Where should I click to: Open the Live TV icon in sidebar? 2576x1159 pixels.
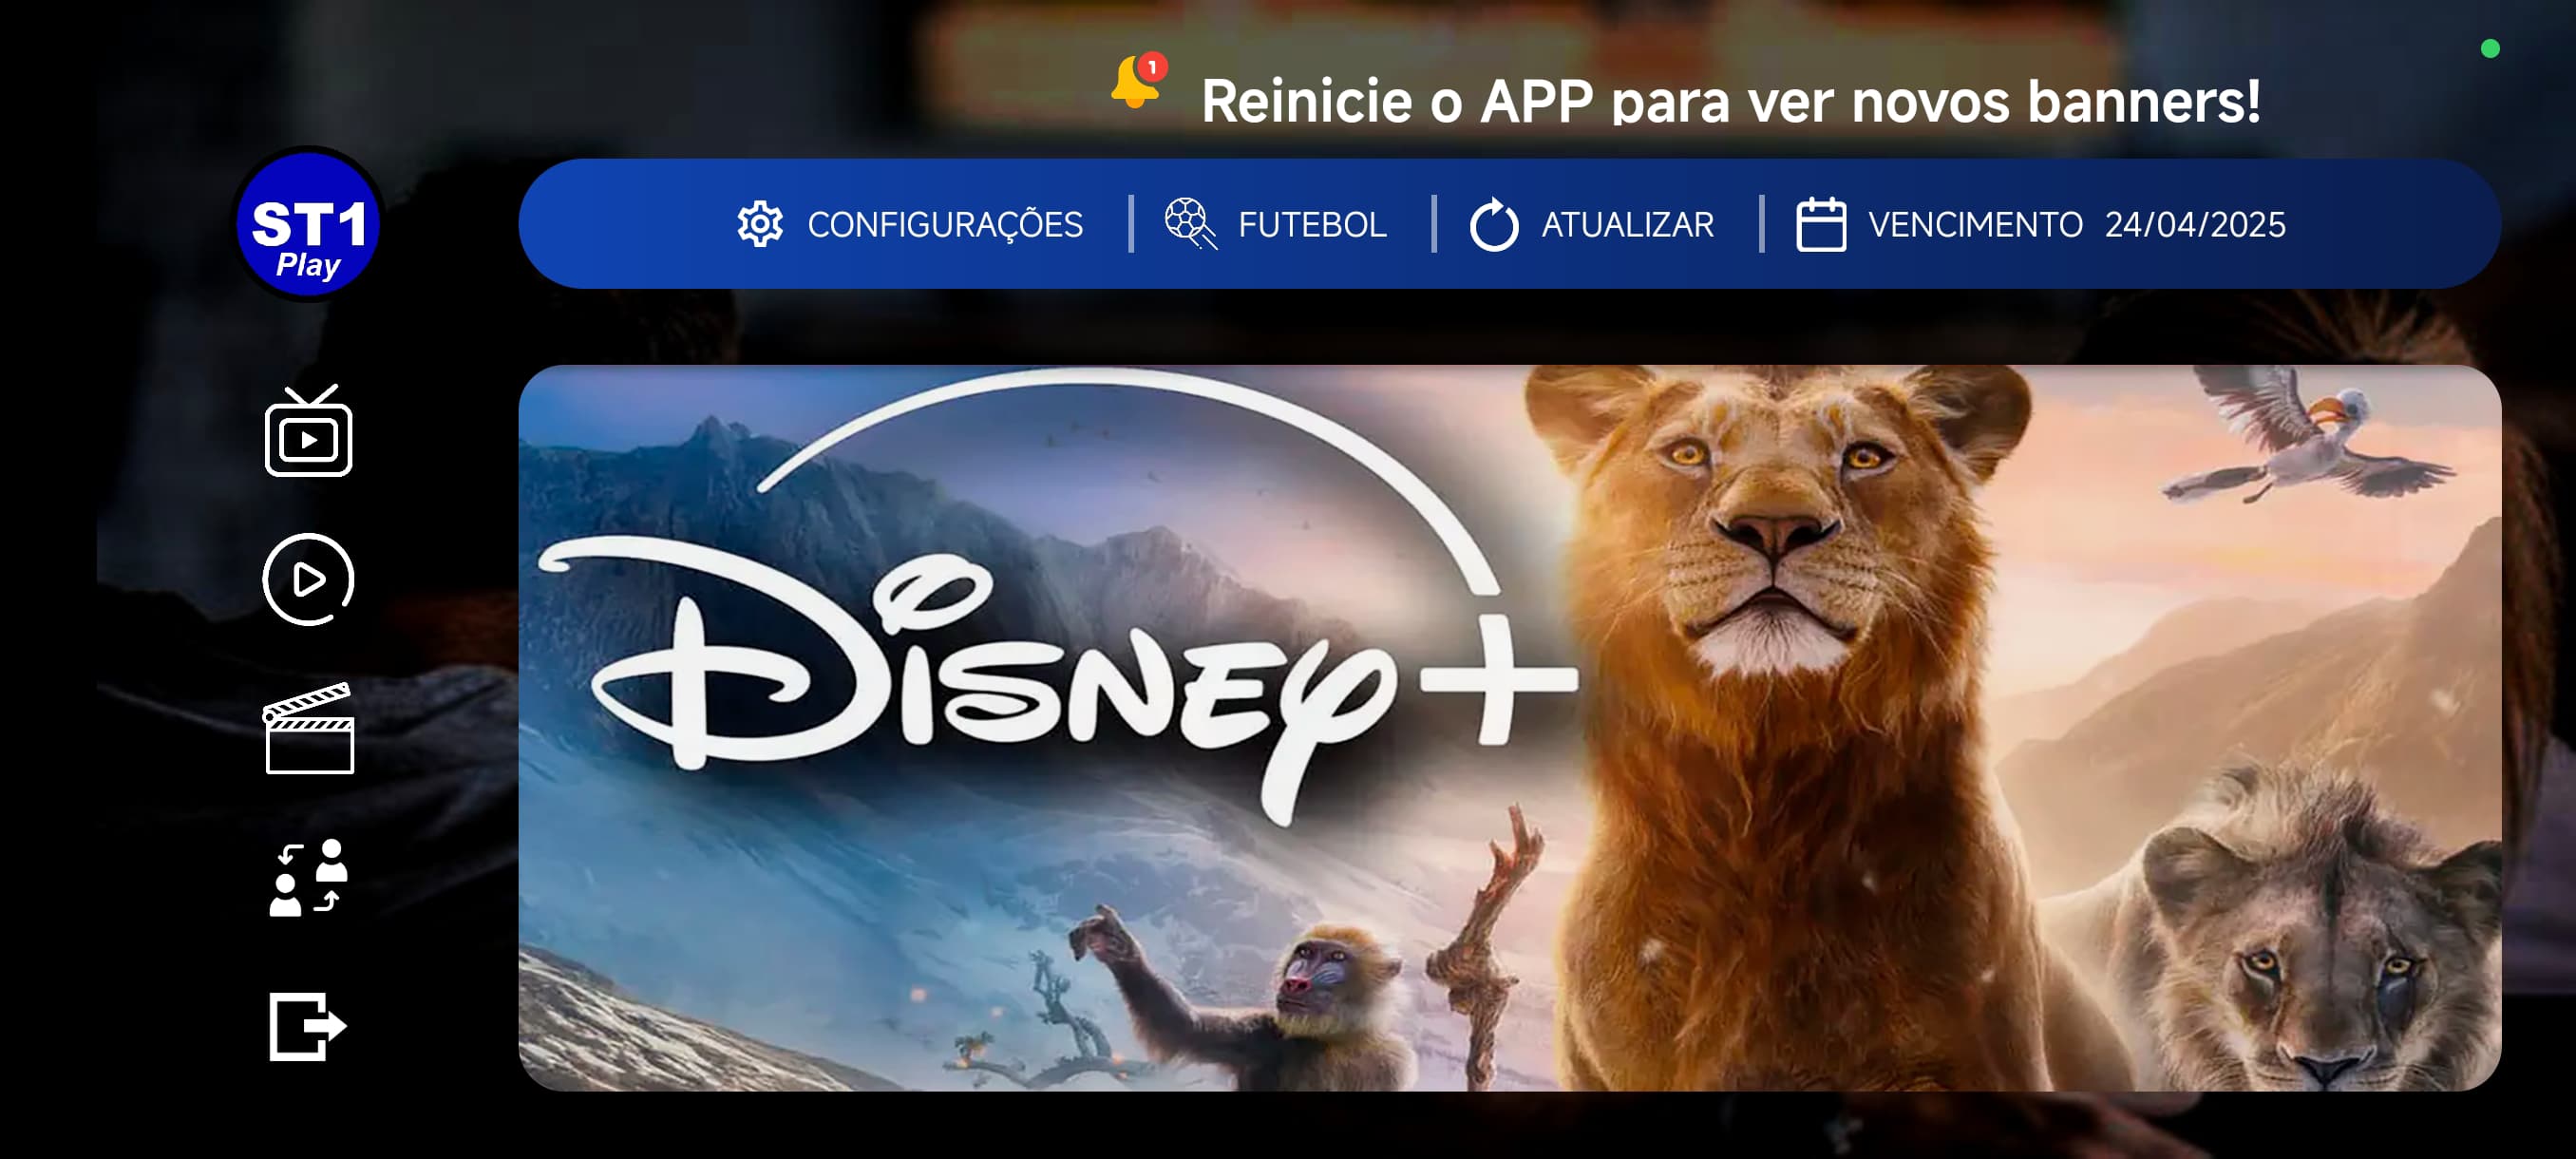[309, 431]
